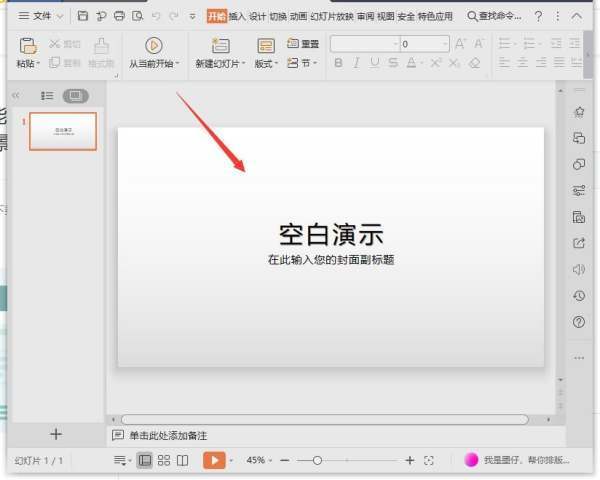Image resolution: width=600 pixels, height=480 pixels.
Task: Click the zoom slider handle
Action: click(x=317, y=460)
